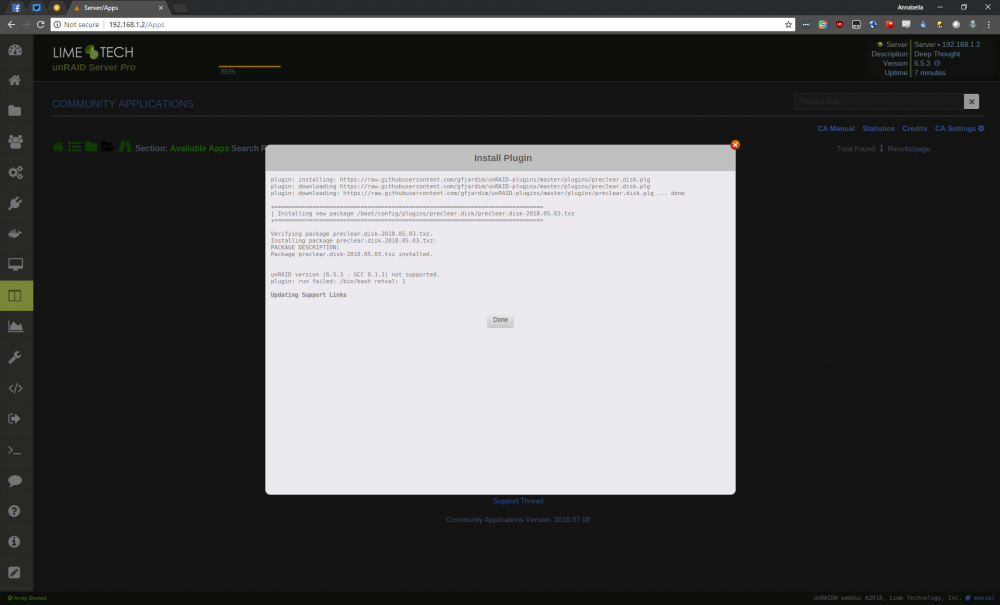The image size is (1000, 605).
Task: Click the manual link in footer
Action: pyautogui.click(x=980, y=598)
